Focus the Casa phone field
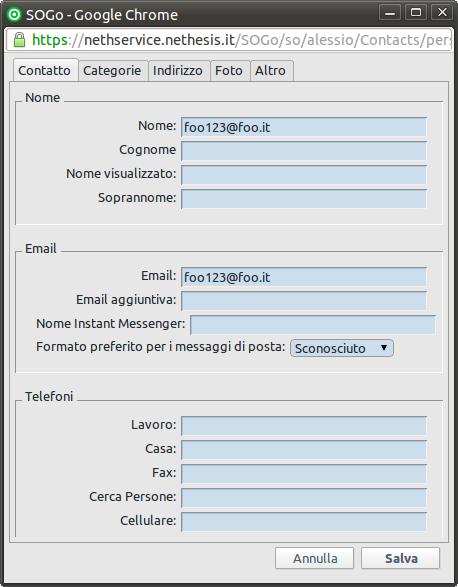458x587 pixels. click(304, 450)
